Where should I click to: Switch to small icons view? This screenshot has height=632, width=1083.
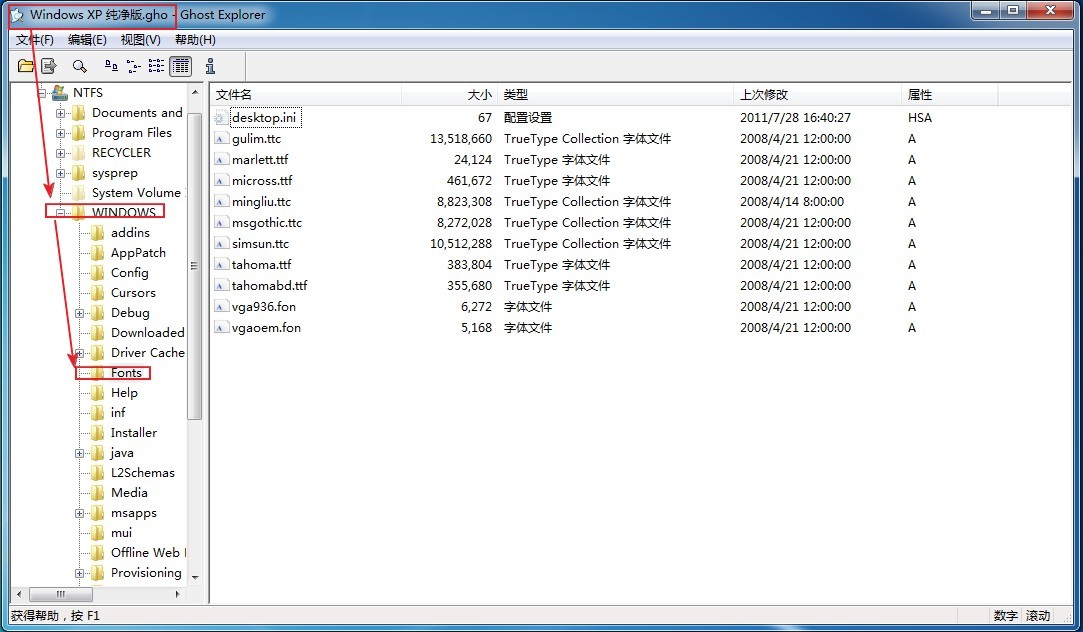click(x=133, y=66)
